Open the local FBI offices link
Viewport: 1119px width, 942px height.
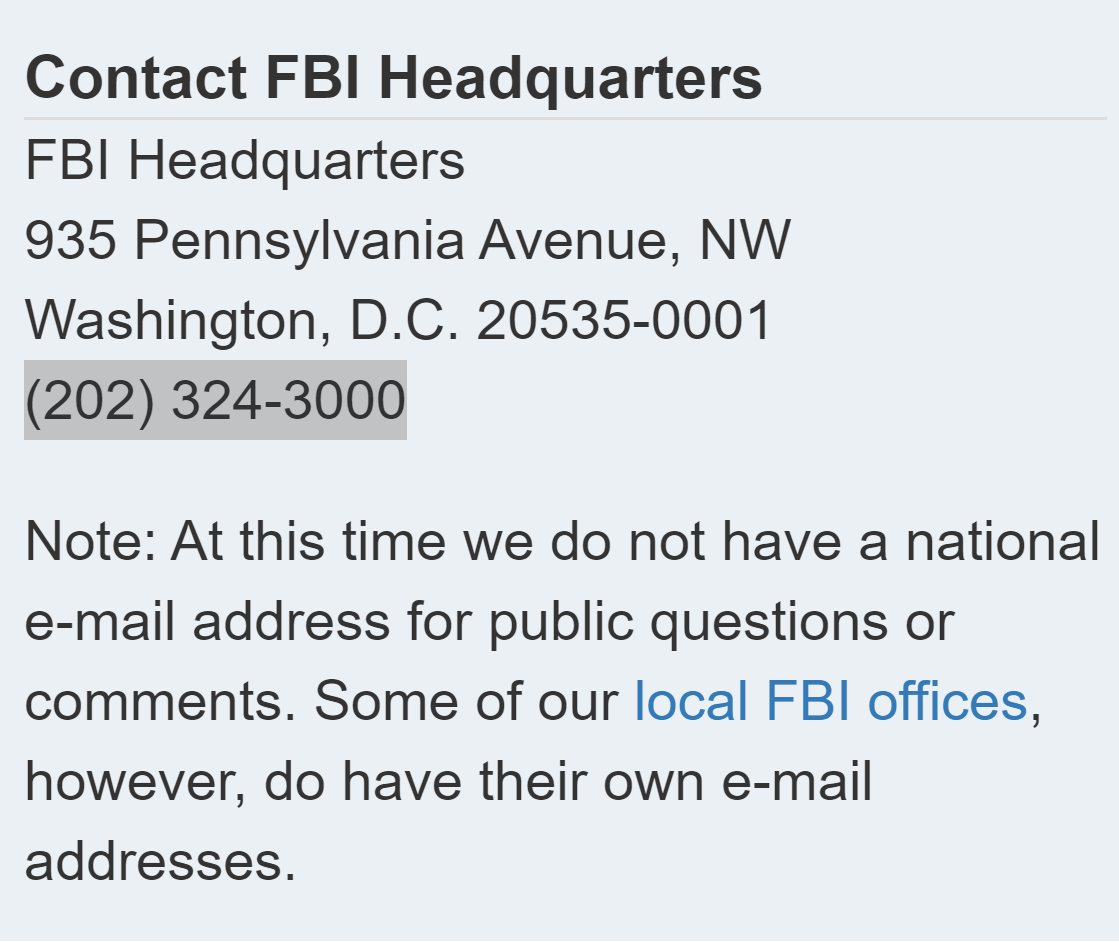tap(830, 702)
